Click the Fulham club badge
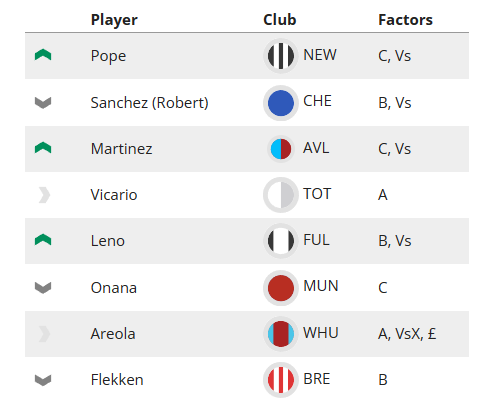483x407 pixels. (281, 241)
